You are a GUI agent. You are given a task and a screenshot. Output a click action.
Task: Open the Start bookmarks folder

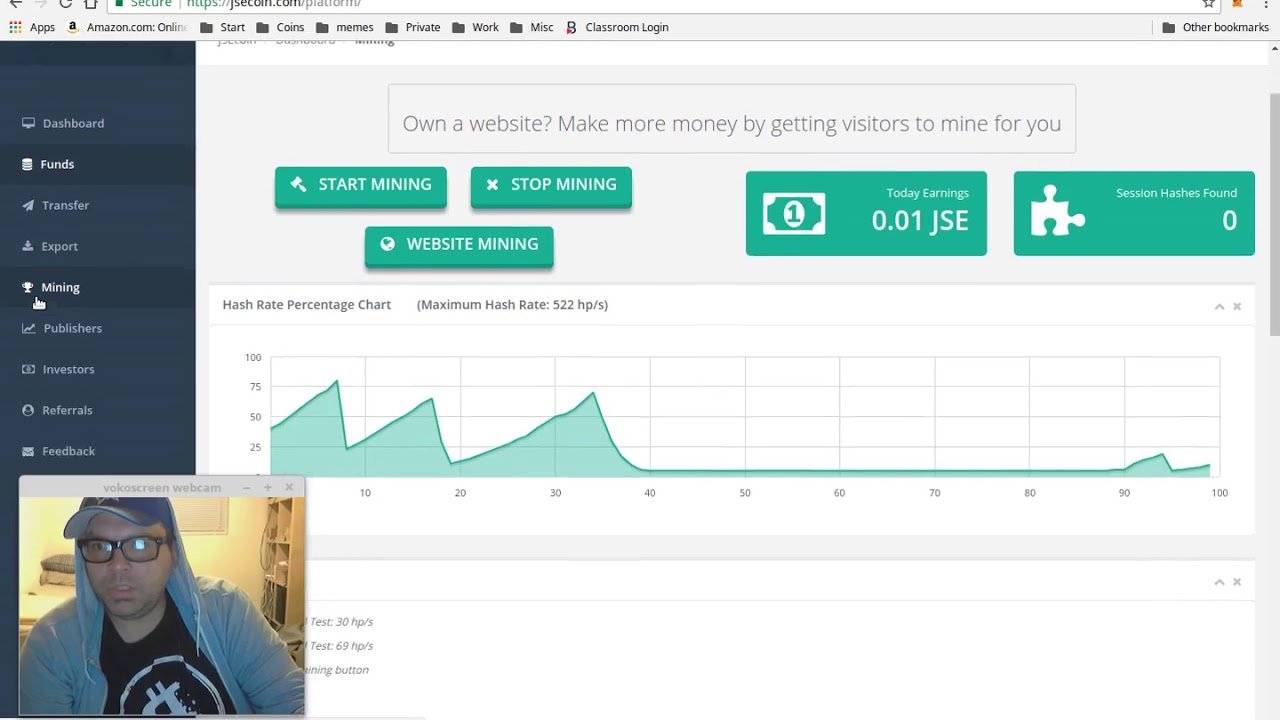(x=222, y=27)
